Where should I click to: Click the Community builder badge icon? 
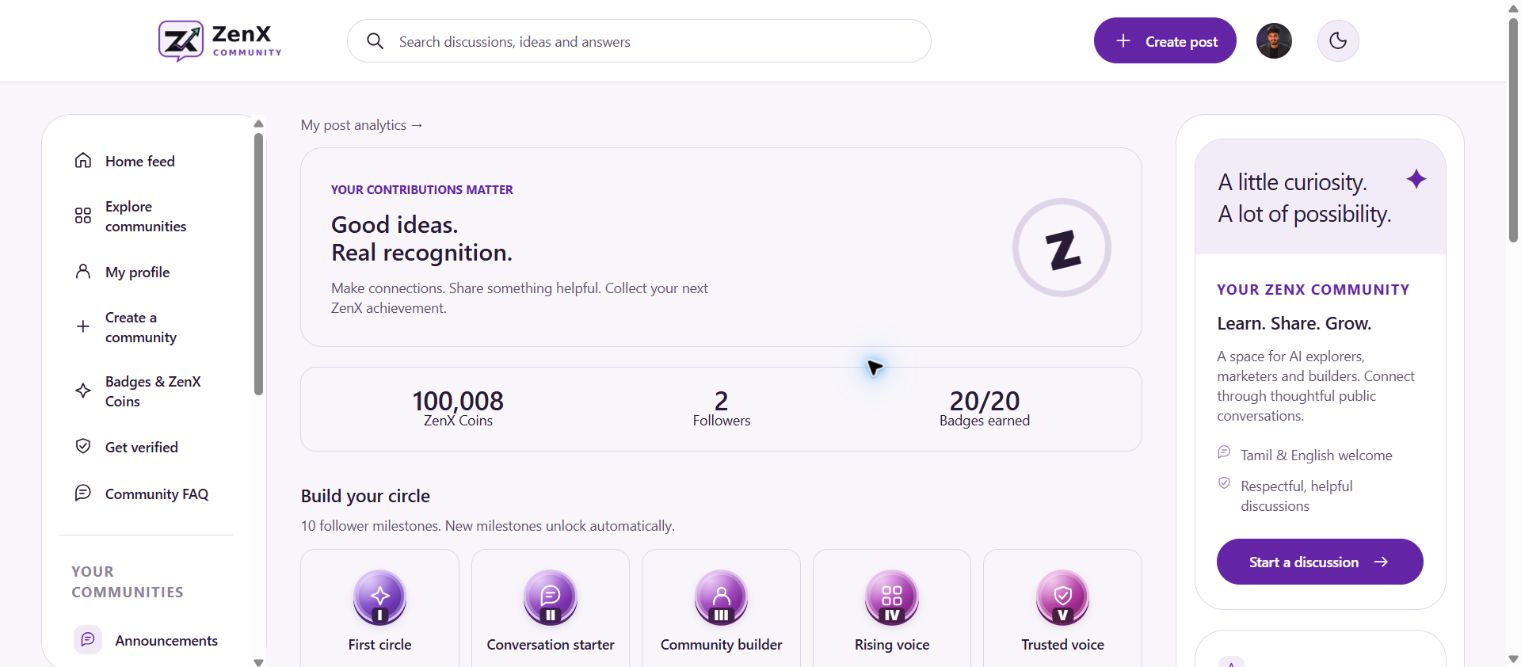[721, 597]
